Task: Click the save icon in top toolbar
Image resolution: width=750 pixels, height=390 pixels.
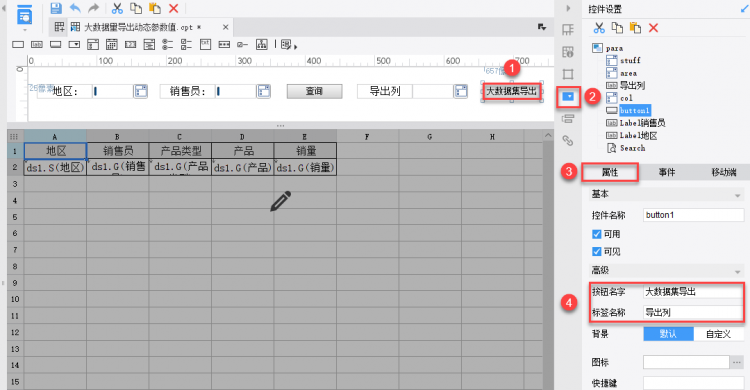Action: point(56,8)
